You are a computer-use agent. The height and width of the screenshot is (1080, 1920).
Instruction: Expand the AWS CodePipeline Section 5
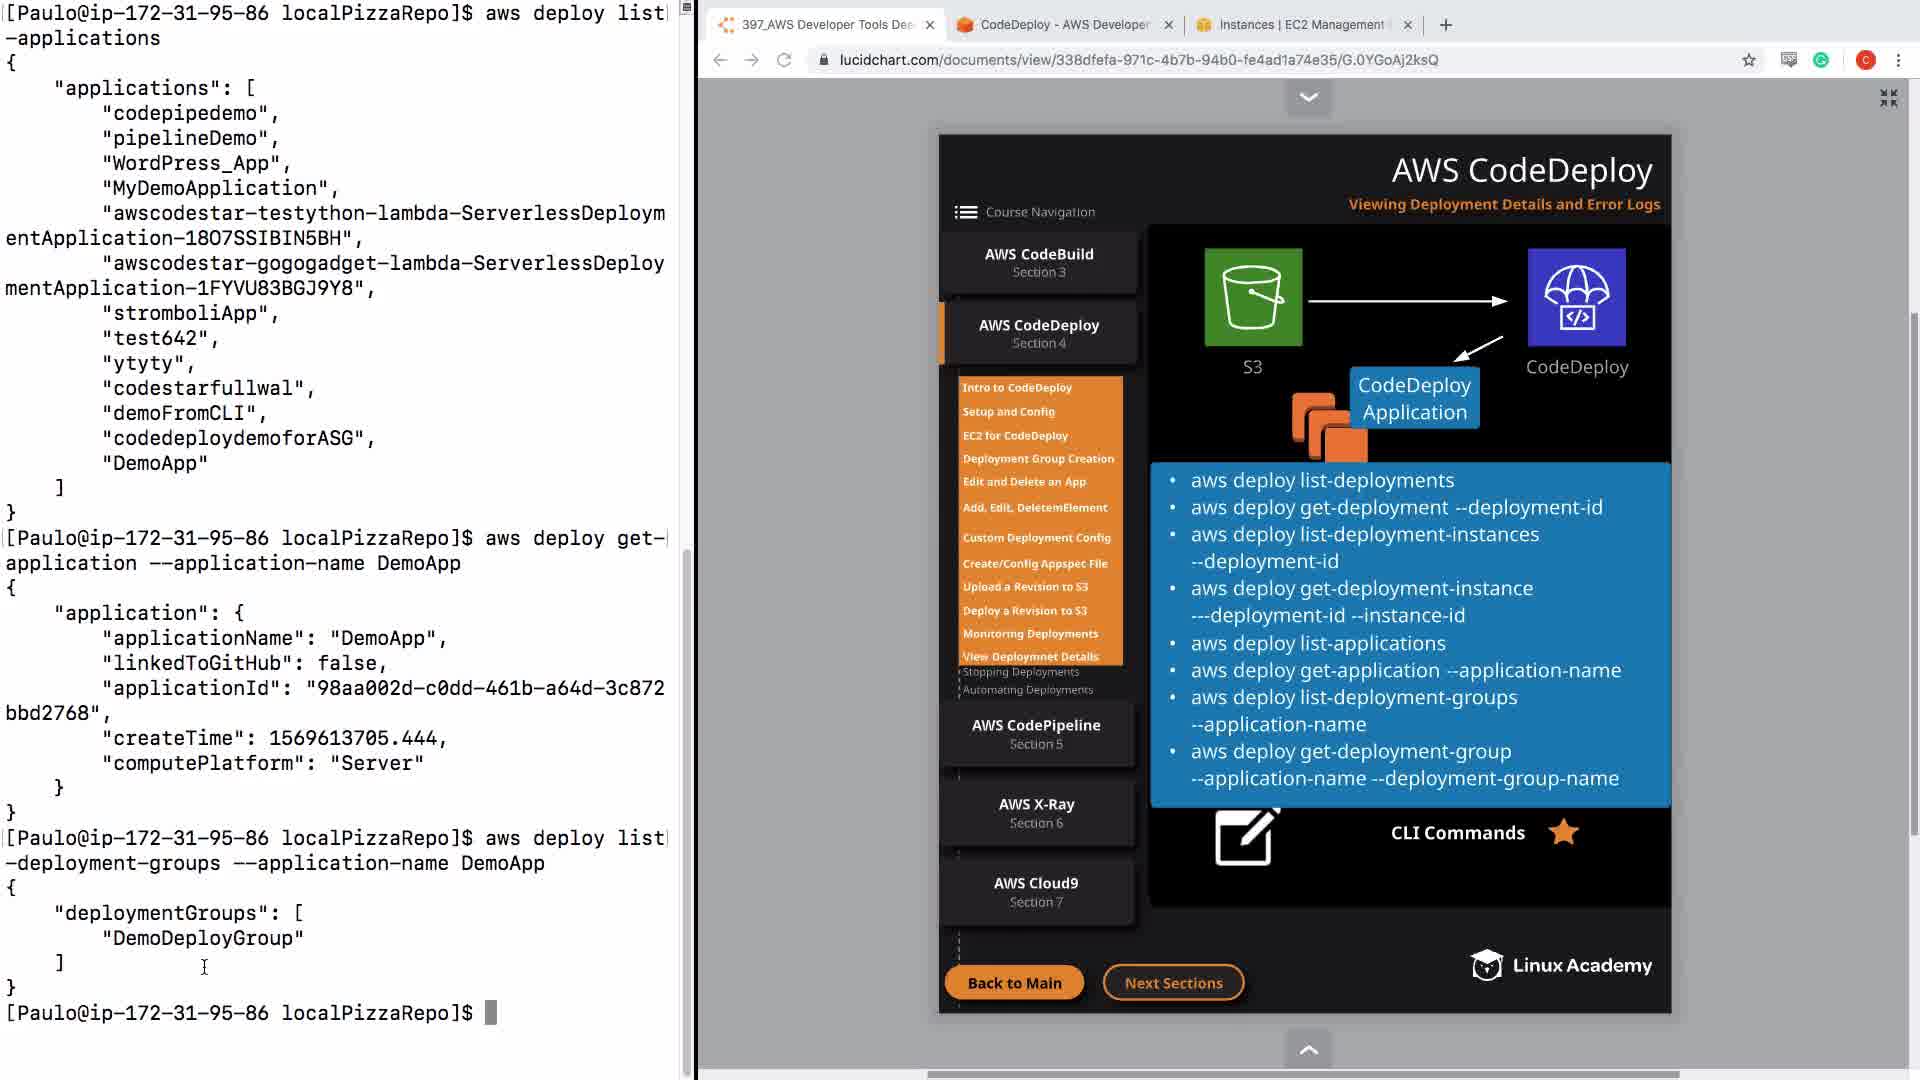(1036, 733)
